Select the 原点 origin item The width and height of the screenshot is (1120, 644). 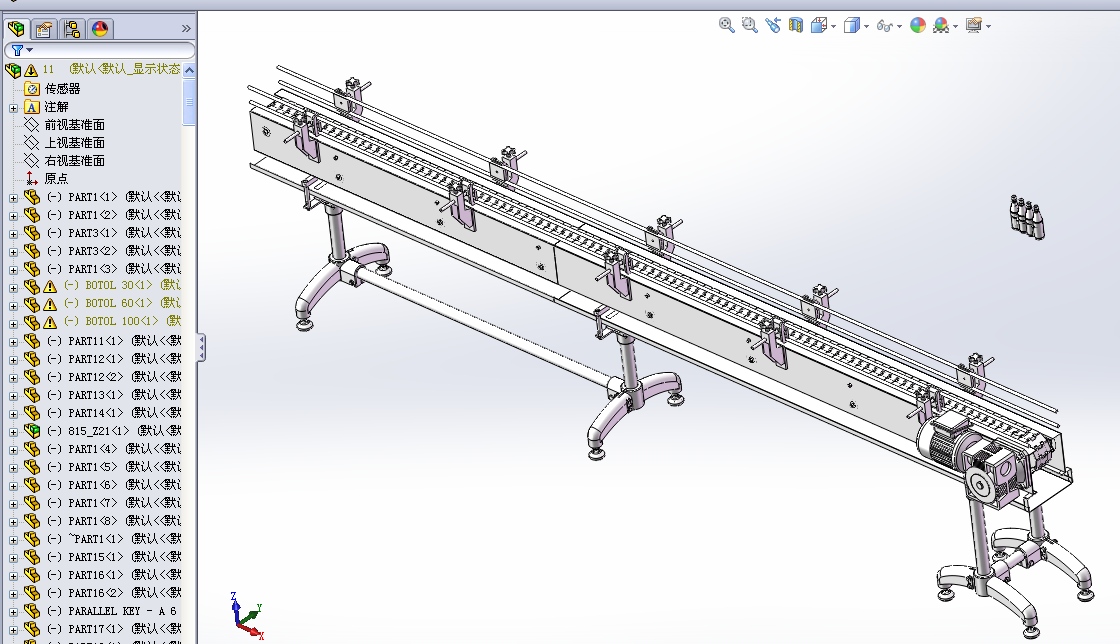(x=56, y=178)
